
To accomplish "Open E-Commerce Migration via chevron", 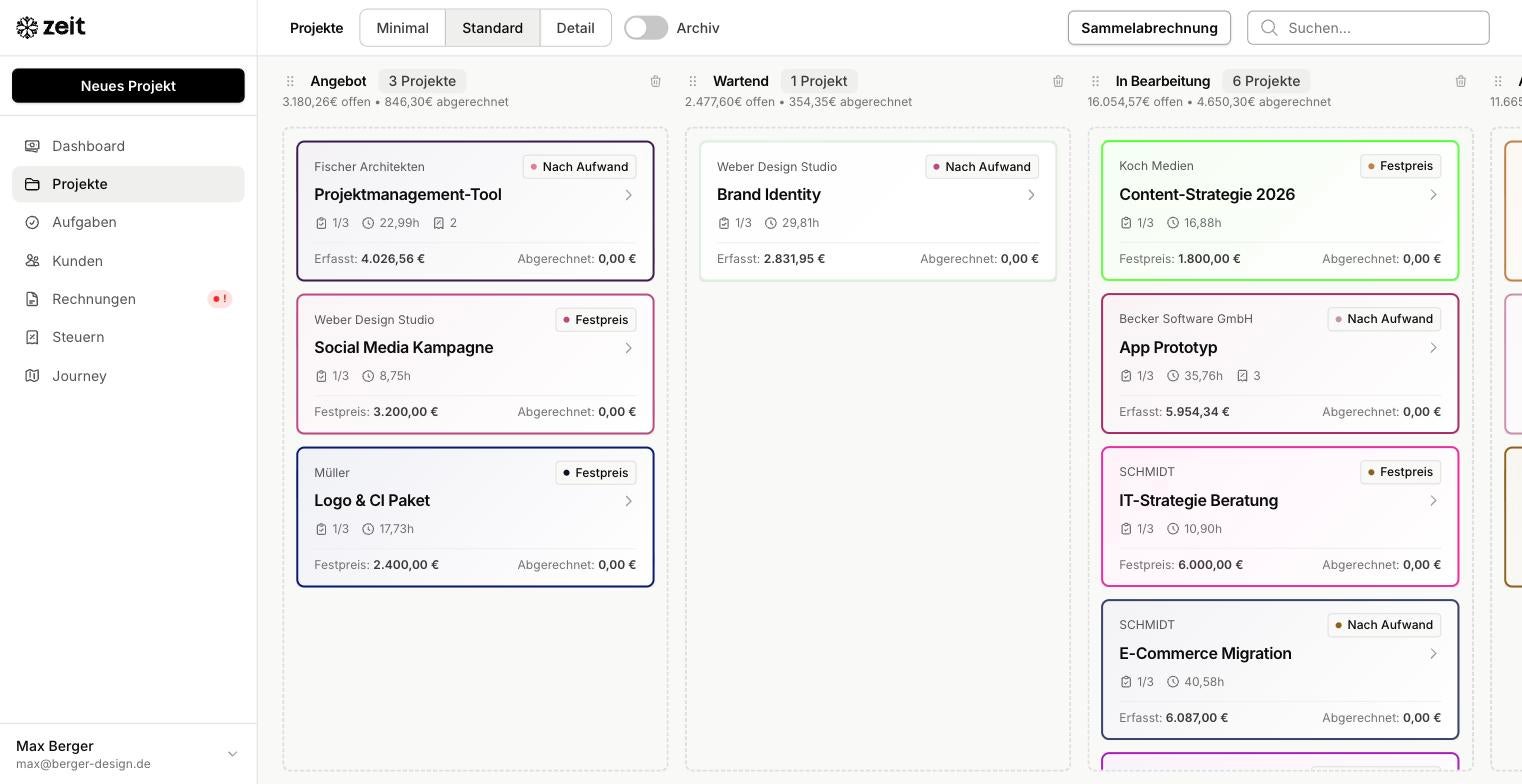I will pos(1433,654).
